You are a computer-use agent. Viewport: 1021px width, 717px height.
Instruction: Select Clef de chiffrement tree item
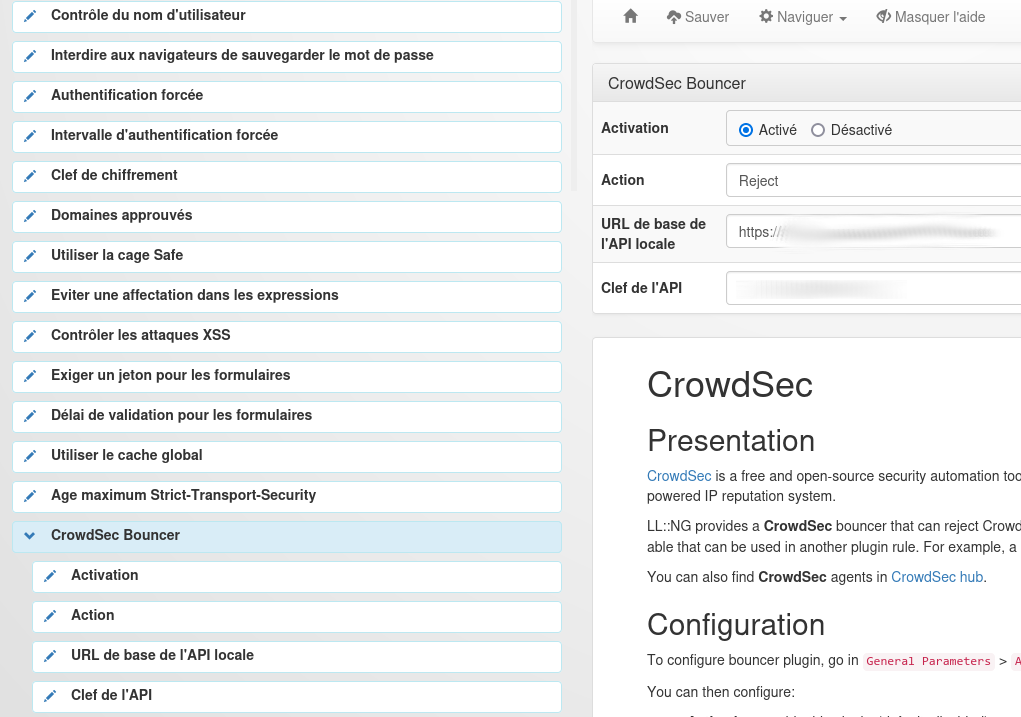tap(287, 176)
